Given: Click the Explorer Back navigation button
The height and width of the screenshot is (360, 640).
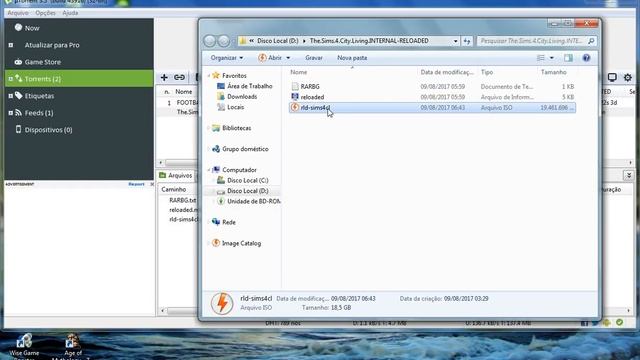Looking at the screenshot, I should pyautogui.click(x=209, y=41).
